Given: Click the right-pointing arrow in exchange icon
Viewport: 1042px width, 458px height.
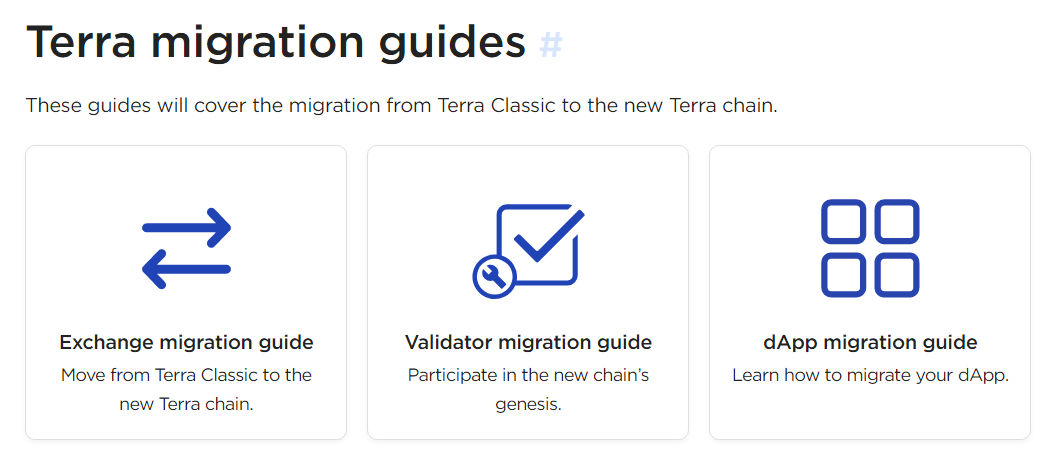Looking at the screenshot, I should [x=186, y=227].
